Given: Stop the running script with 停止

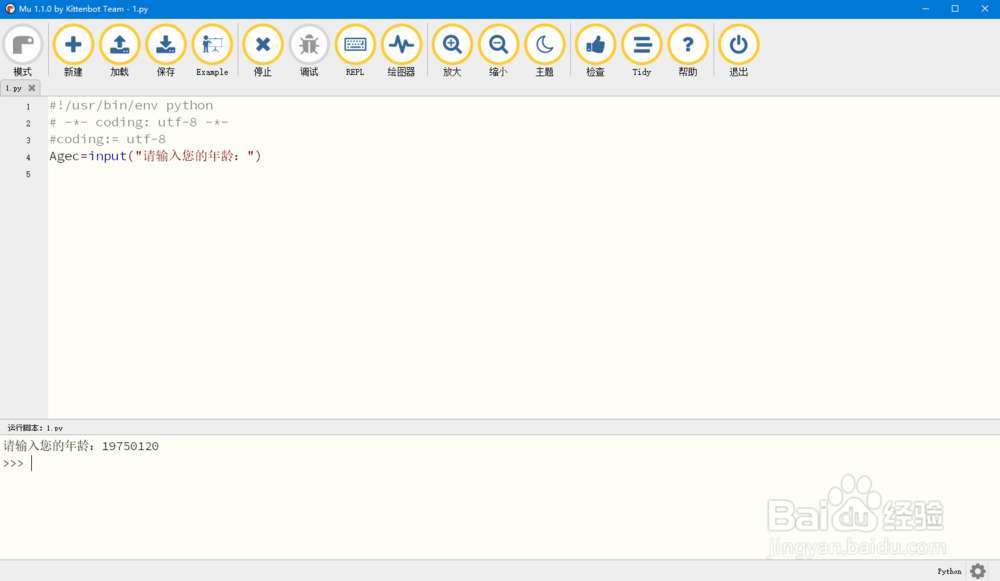Looking at the screenshot, I should click(x=263, y=51).
